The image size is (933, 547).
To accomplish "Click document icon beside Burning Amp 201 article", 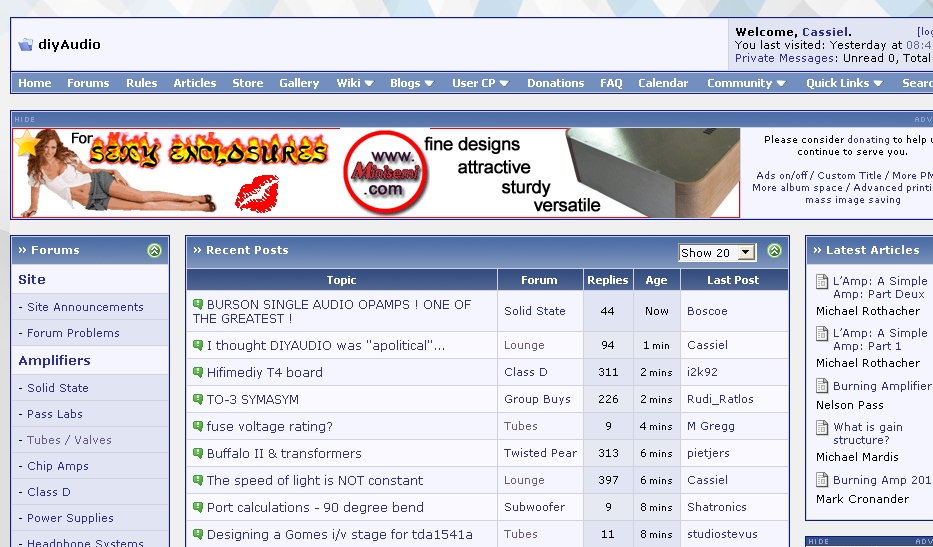I will [x=822, y=480].
